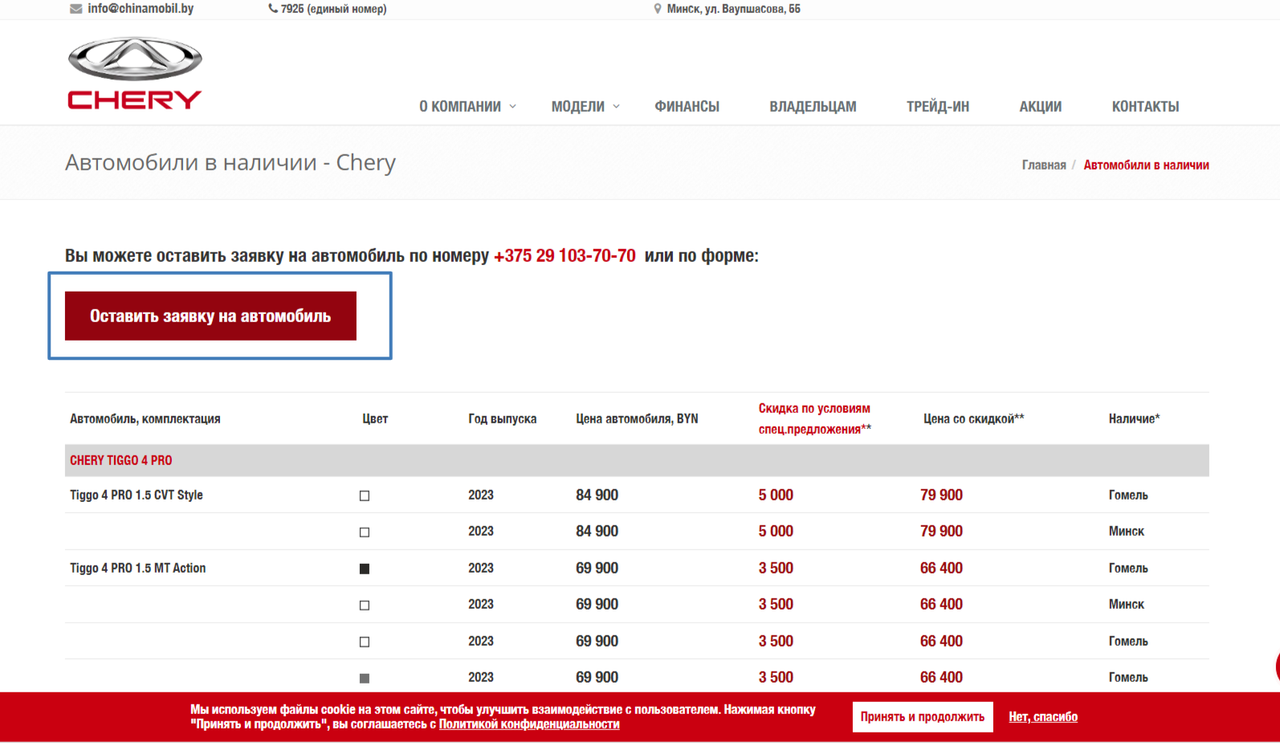The width and height of the screenshot is (1280, 743).
Task: Expand the chevron next to МОДЕЛИ
Action: (616, 106)
